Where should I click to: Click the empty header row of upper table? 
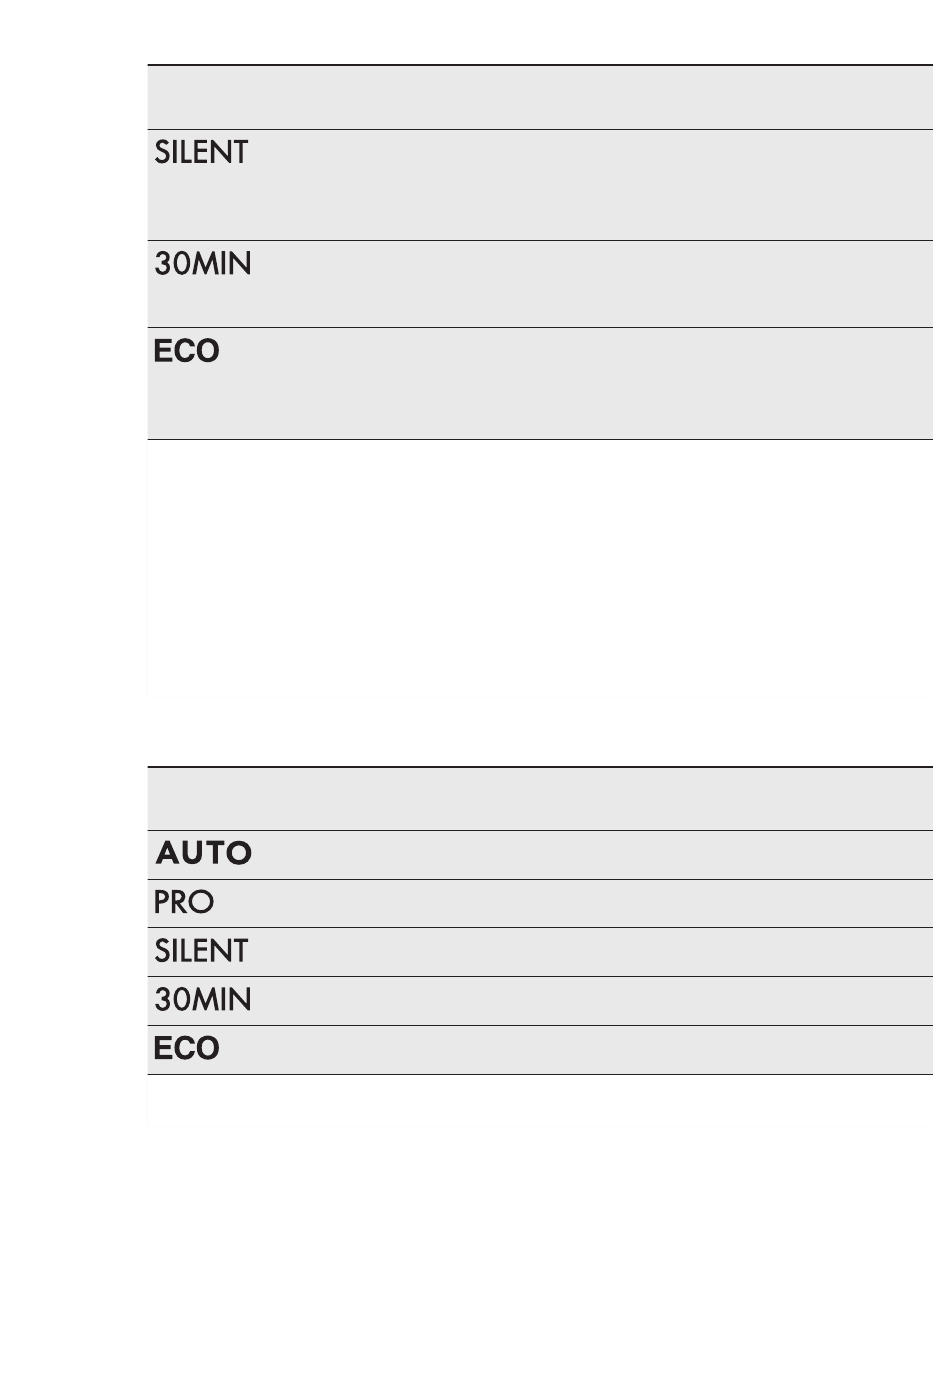click(x=540, y=97)
